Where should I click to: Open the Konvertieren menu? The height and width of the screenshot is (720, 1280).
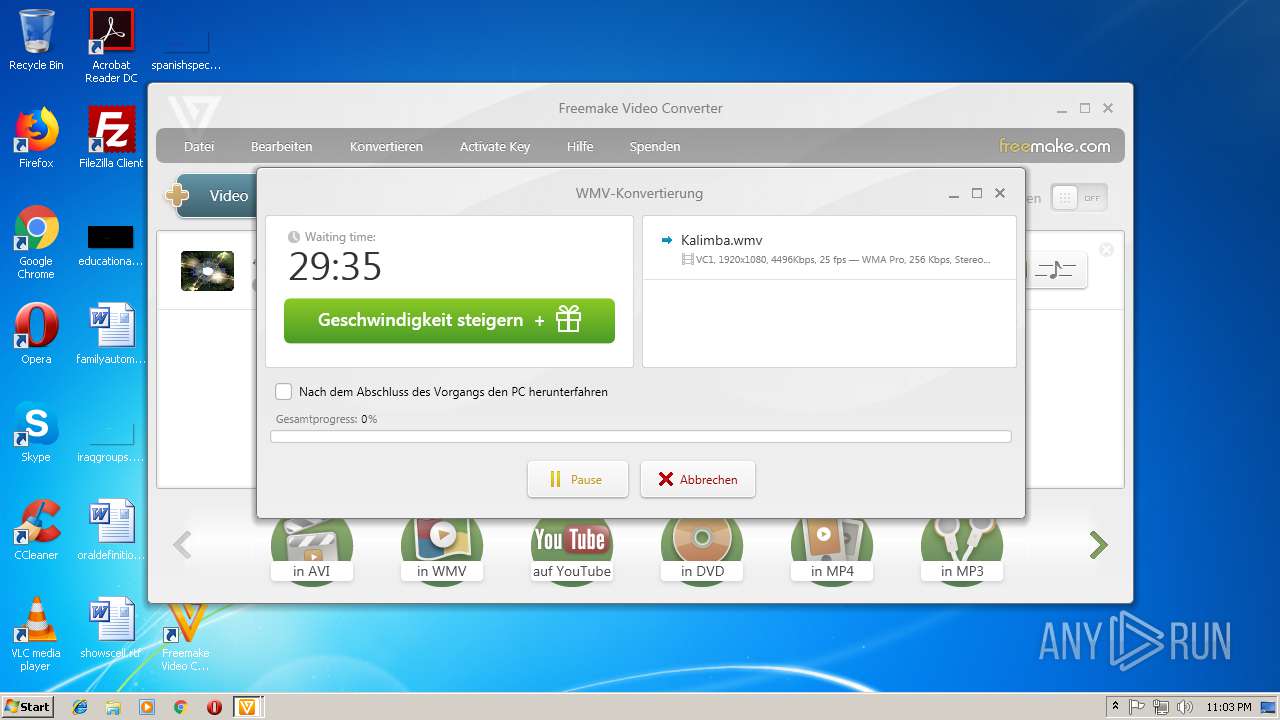(386, 146)
